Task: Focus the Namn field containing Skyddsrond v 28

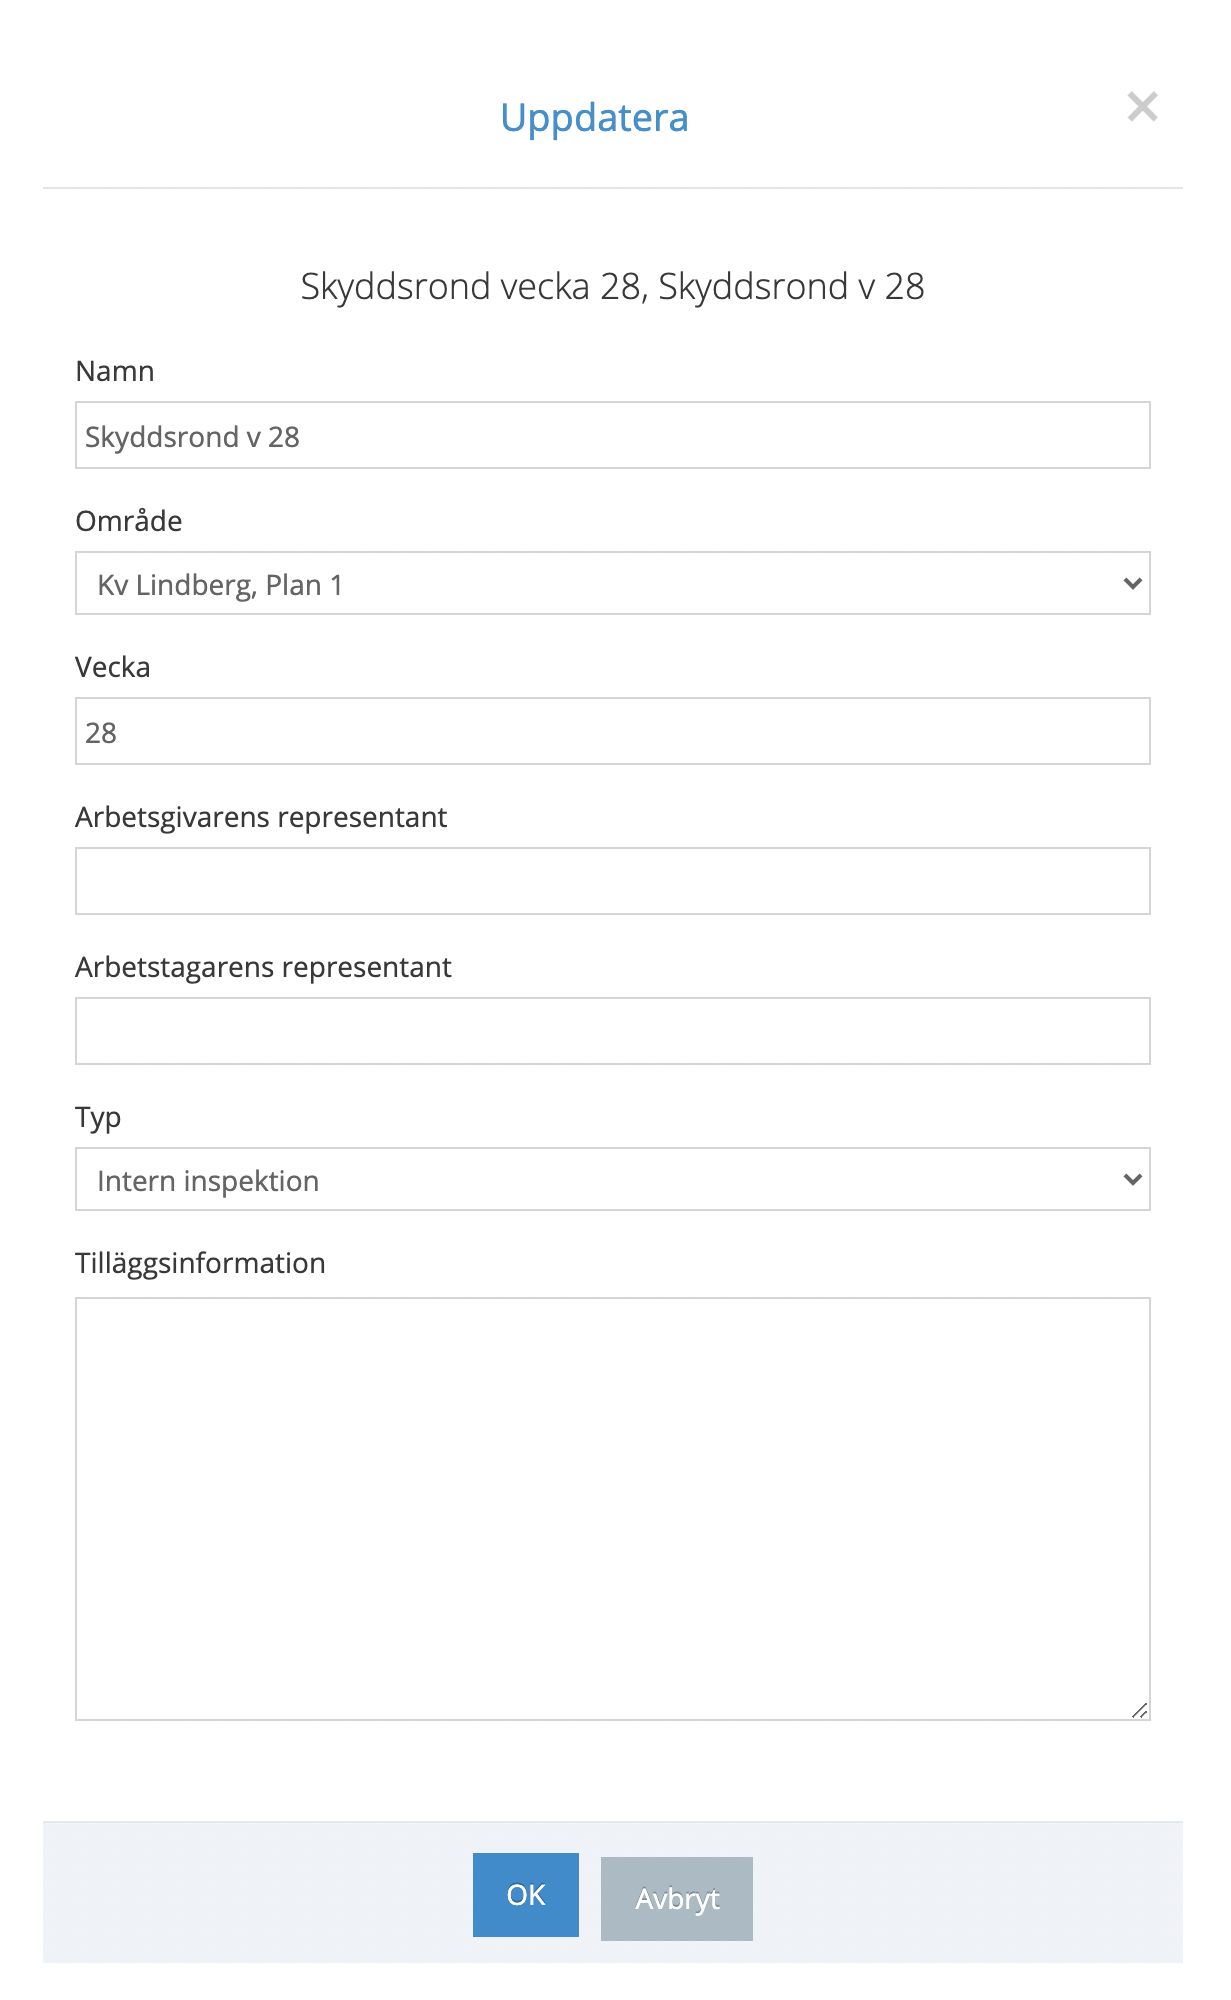Action: click(x=613, y=435)
